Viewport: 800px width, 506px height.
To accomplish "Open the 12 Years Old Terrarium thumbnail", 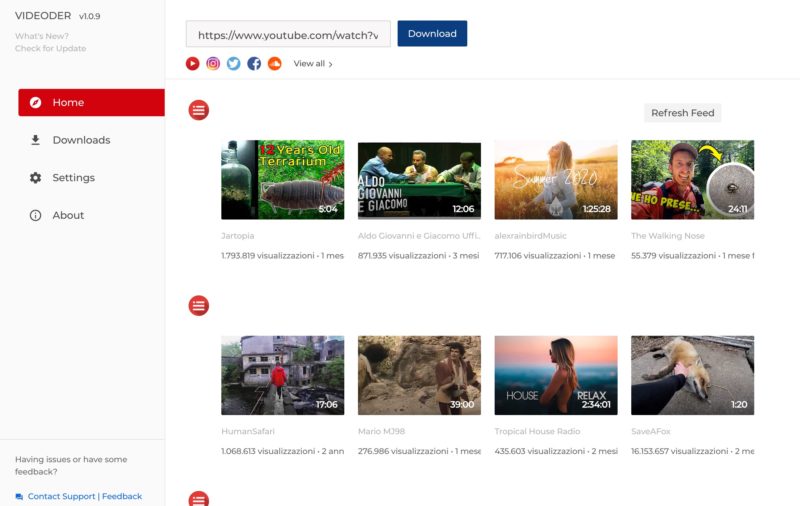I will coord(282,180).
